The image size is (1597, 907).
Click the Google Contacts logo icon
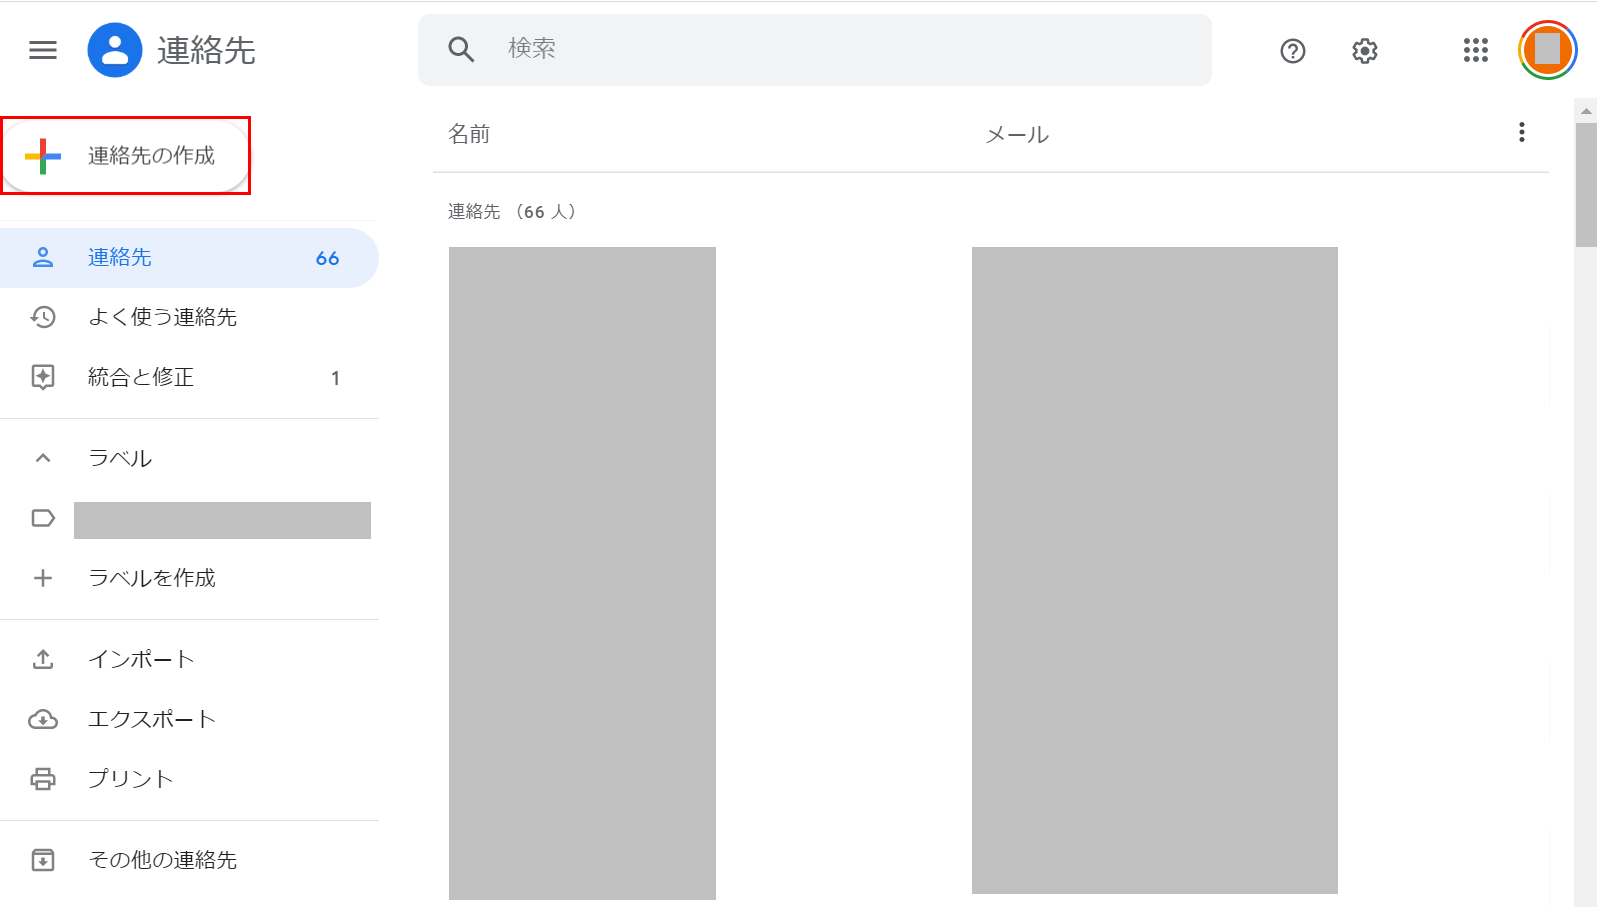point(115,50)
